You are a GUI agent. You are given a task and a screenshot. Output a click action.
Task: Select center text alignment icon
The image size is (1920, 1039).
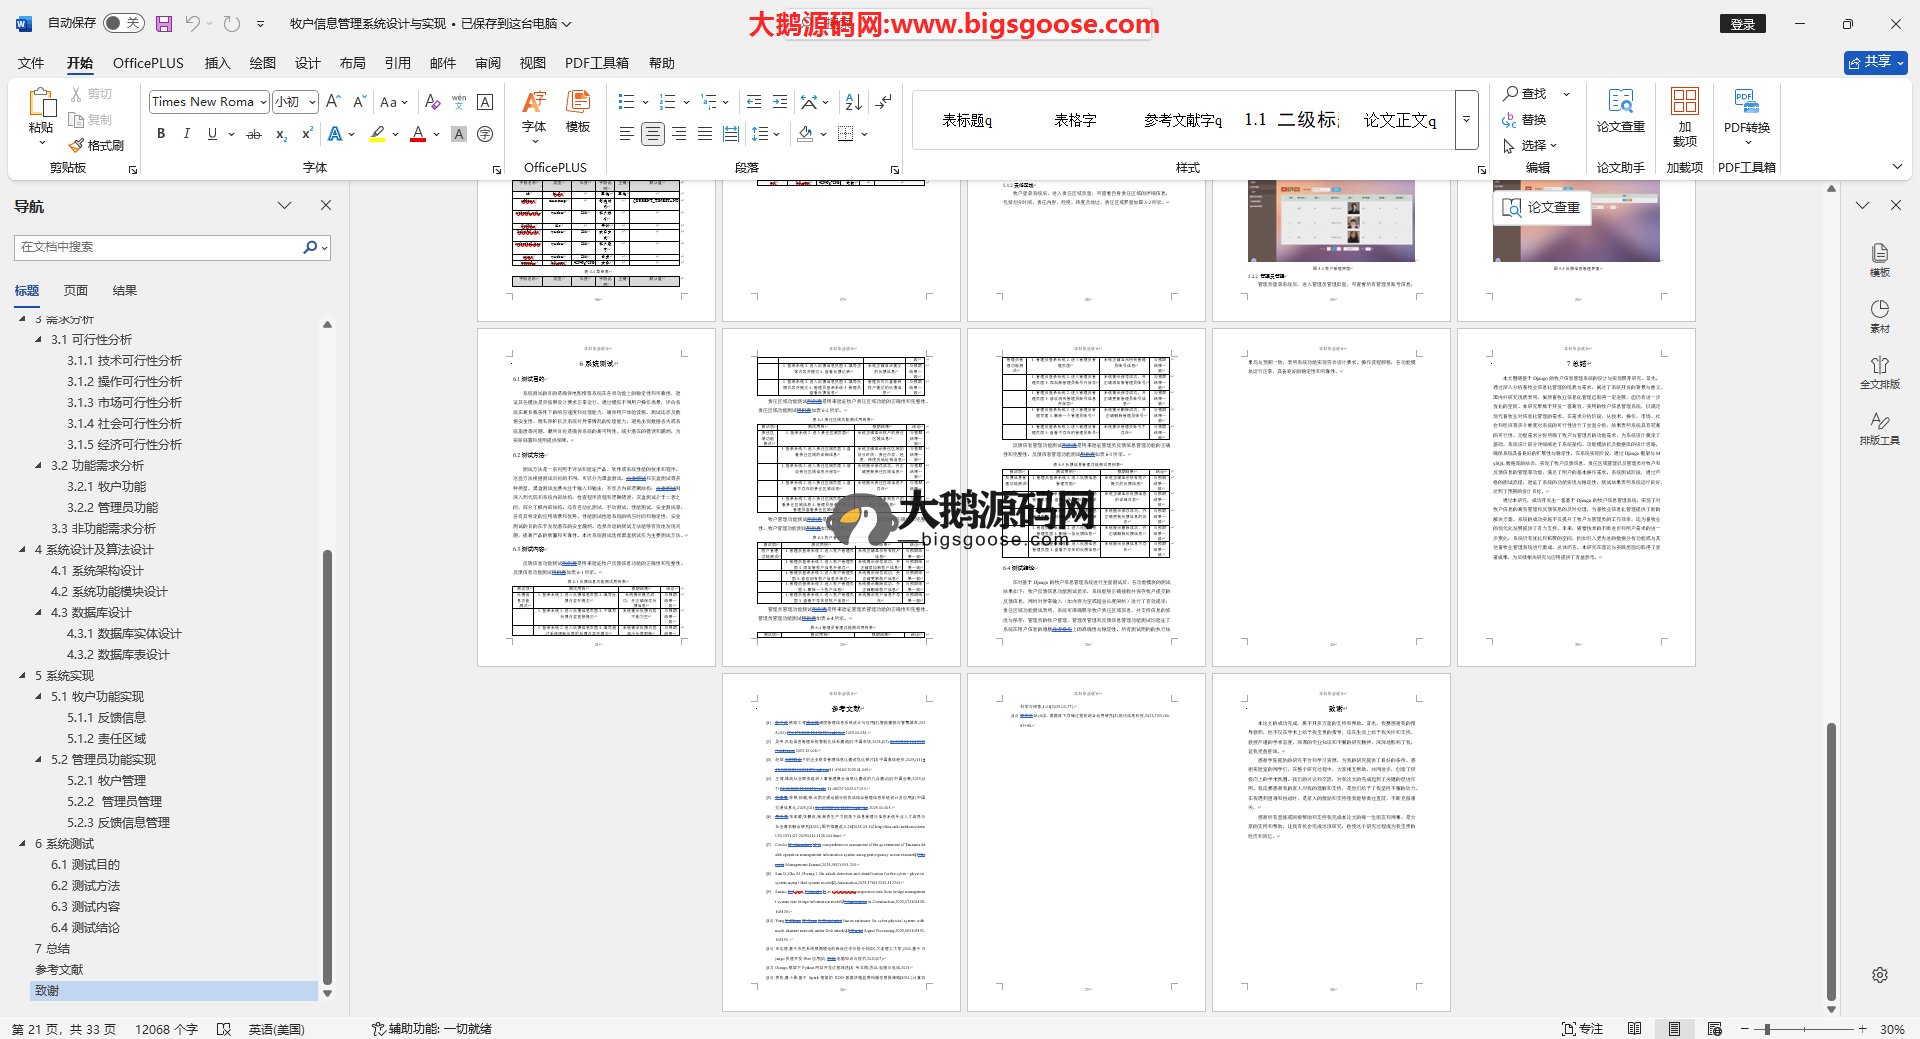pyautogui.click(x=652, y=134)
